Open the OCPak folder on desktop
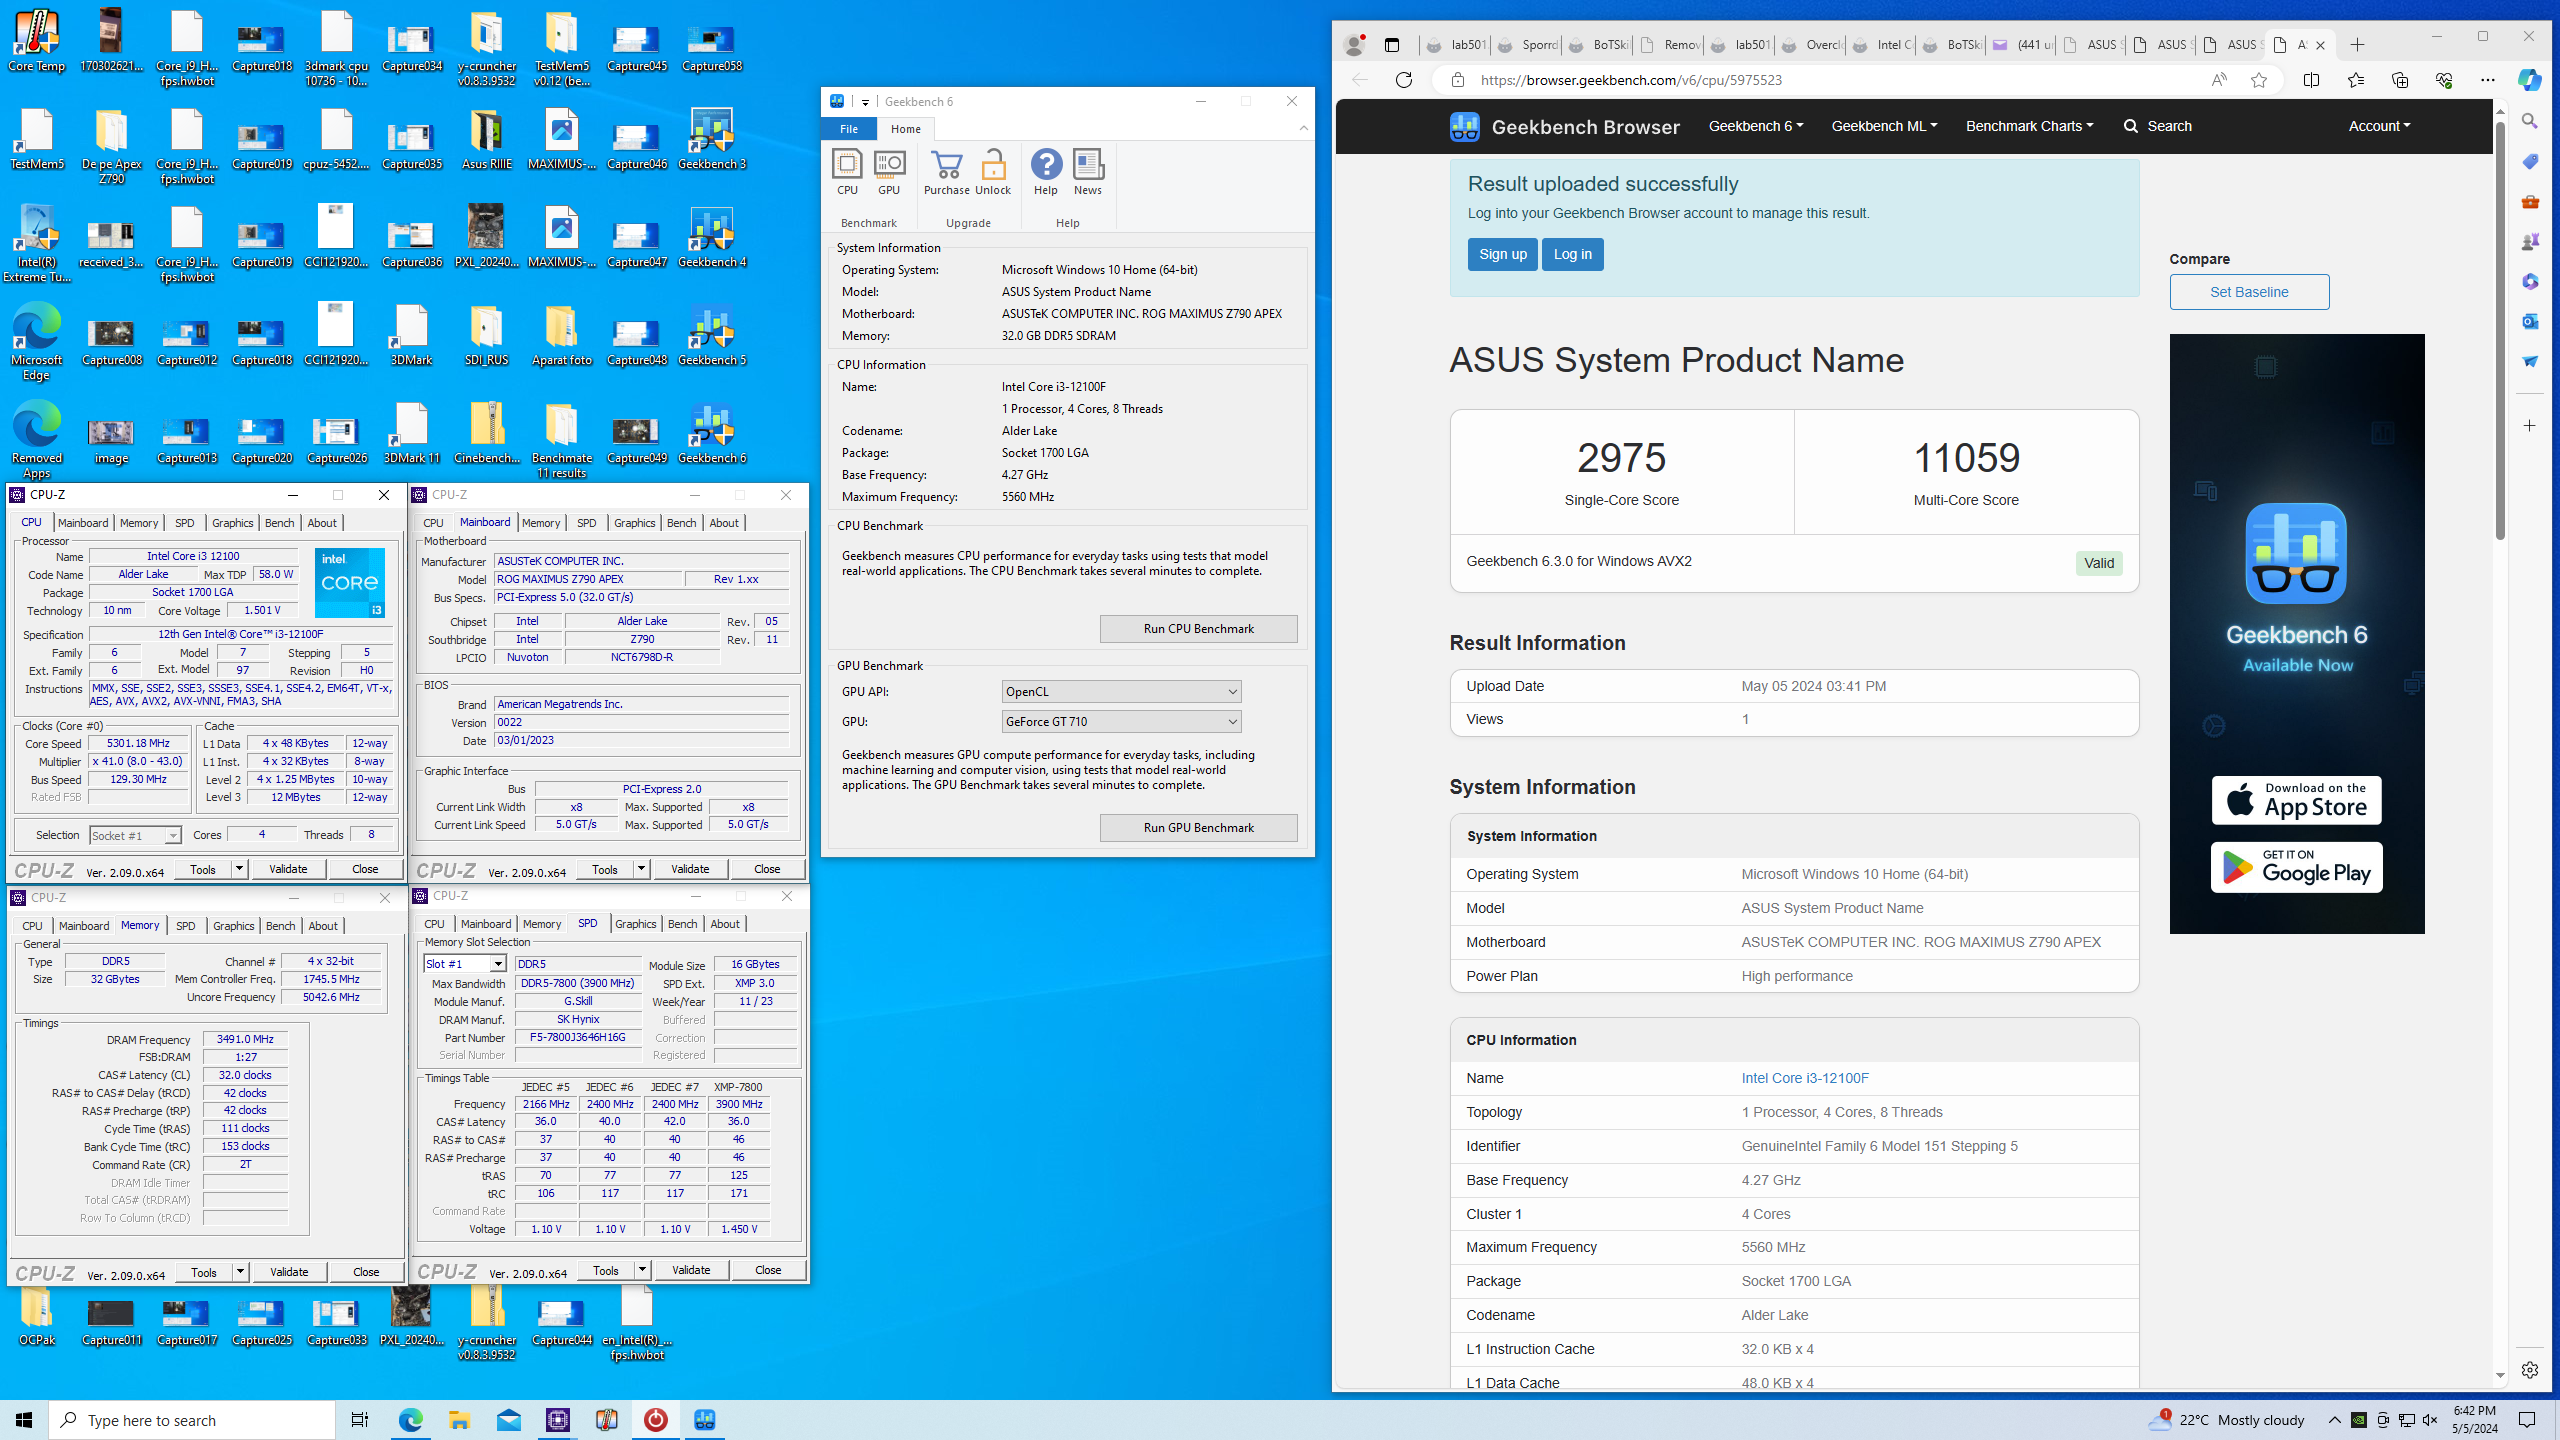The width and height of the screenshot is (2560, 1440). 37,1315
